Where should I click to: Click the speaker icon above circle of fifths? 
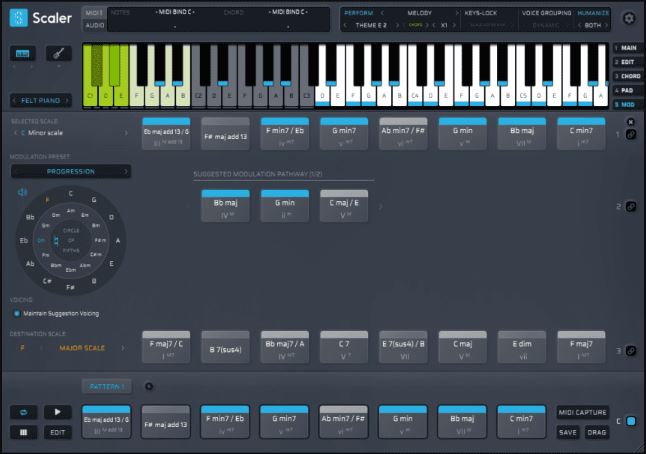click(22, 192)
